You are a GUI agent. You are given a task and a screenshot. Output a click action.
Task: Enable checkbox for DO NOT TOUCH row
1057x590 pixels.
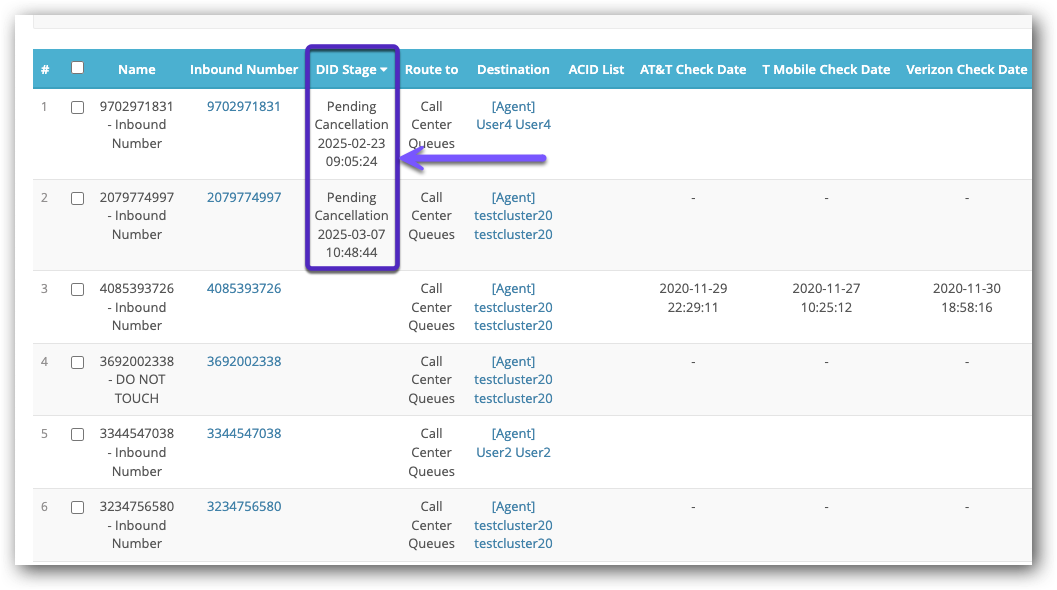pyautogui.click(x=78, y=363)
